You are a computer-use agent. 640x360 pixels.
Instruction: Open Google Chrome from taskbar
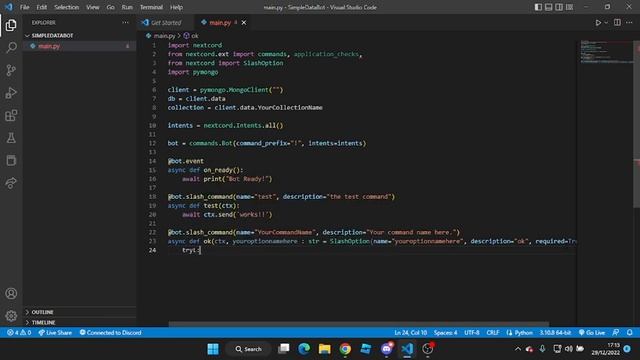point(345,349)
